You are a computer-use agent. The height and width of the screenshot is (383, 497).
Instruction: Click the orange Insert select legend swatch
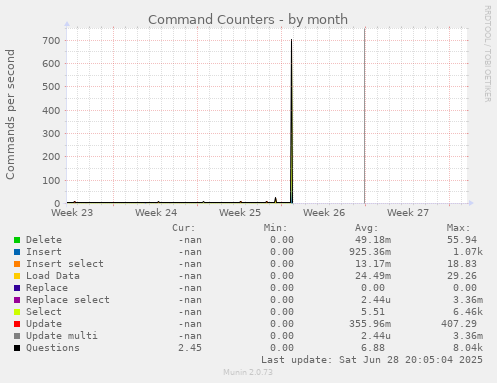click(x=17, y=264)
